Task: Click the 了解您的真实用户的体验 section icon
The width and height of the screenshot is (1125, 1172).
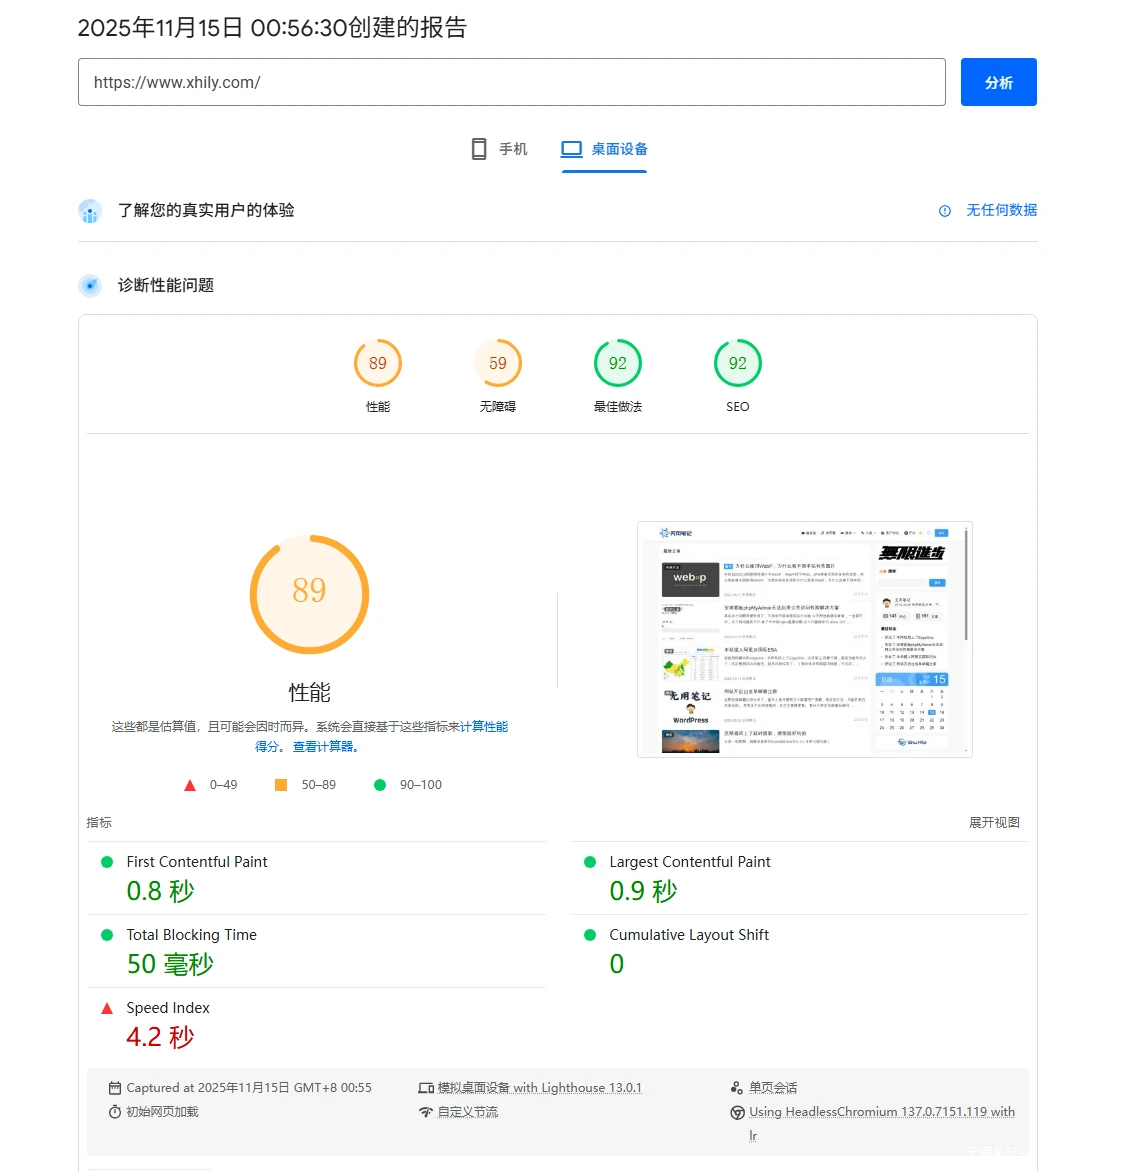Action: point(90,211)
